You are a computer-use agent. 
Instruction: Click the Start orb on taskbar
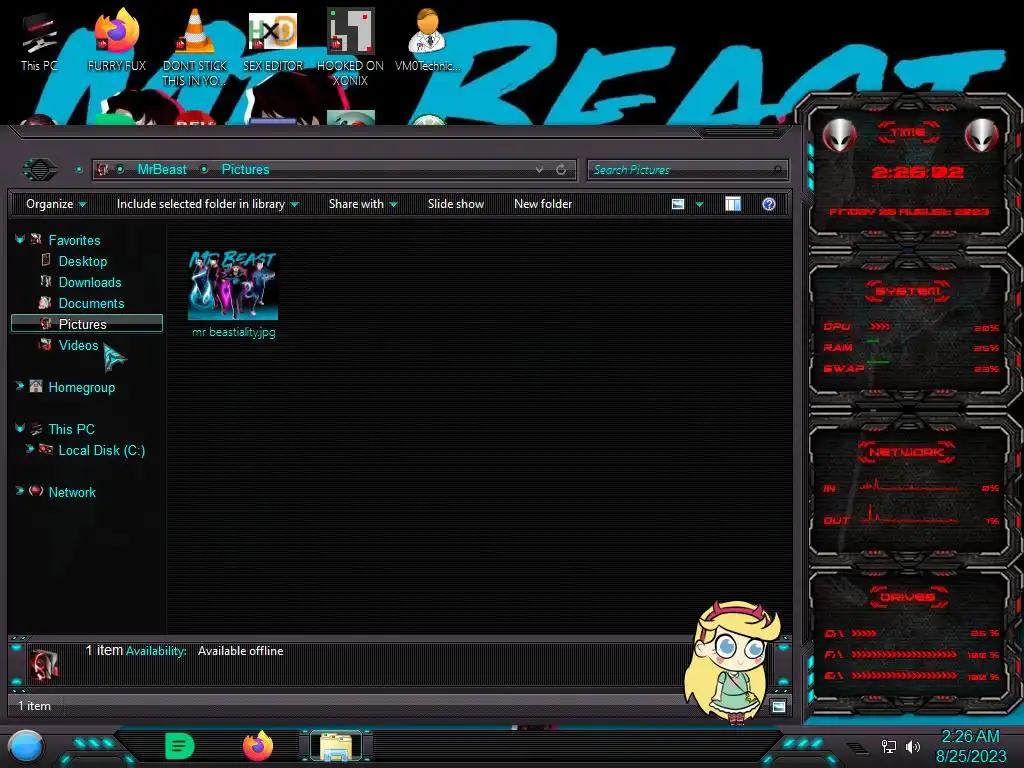click(x=26, y=746)
